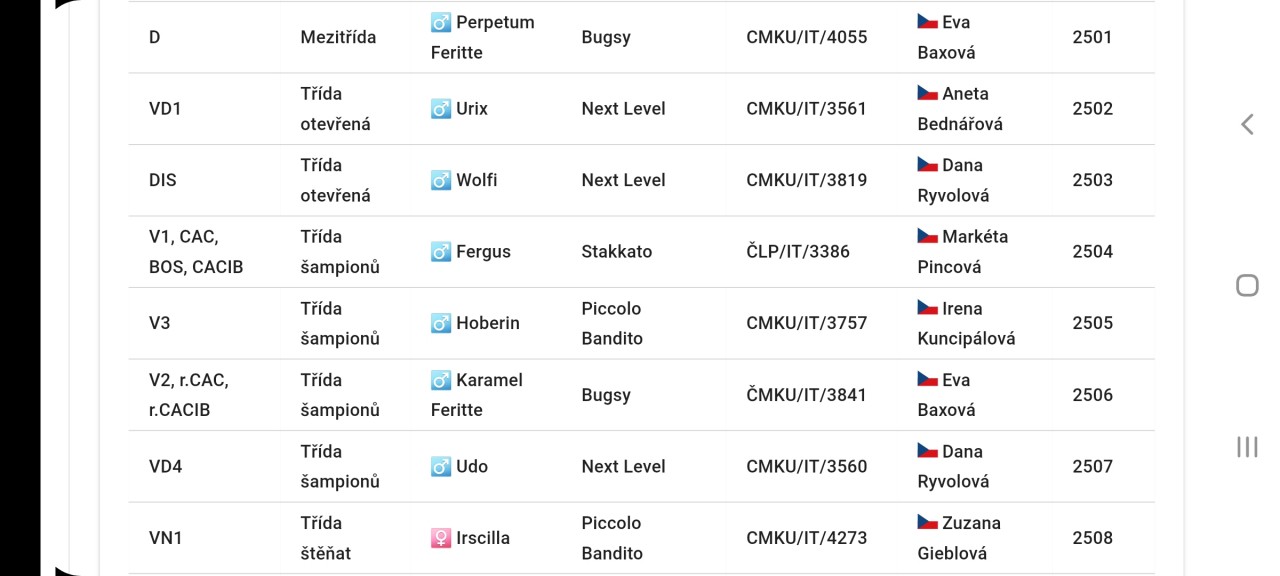The width and height of the screenshot is (1280, 576).
Task: Click registration number CMKU/IT/3757
Action: click(807, 323)
